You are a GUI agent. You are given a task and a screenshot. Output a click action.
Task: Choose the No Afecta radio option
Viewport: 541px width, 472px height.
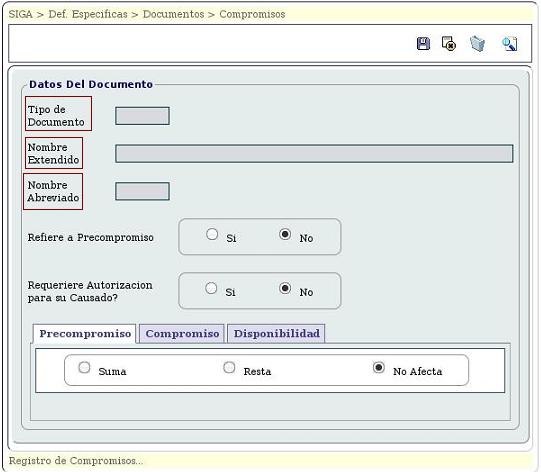[378, 367]
